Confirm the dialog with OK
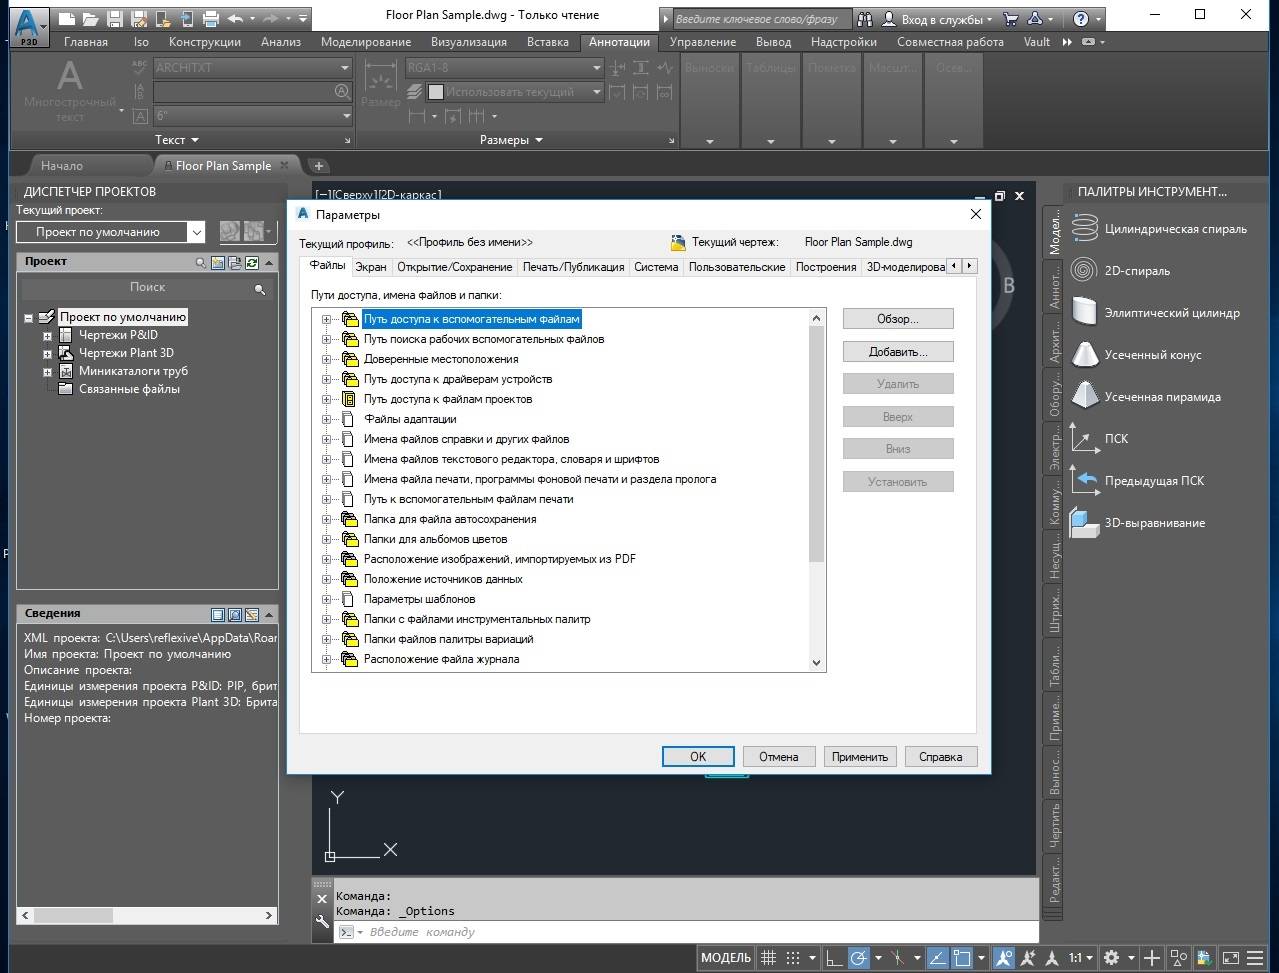 [x=698, y=757]
